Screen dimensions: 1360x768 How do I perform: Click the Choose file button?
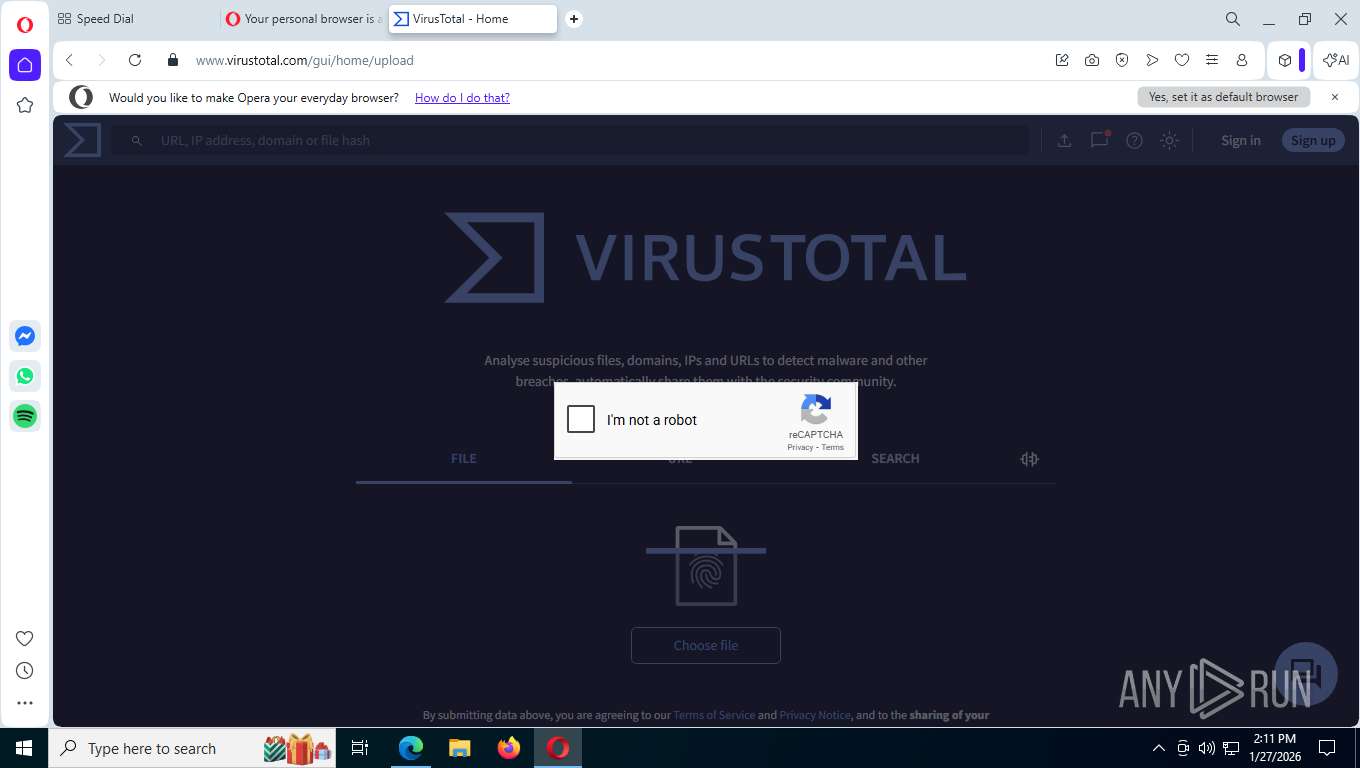point(706,645)
